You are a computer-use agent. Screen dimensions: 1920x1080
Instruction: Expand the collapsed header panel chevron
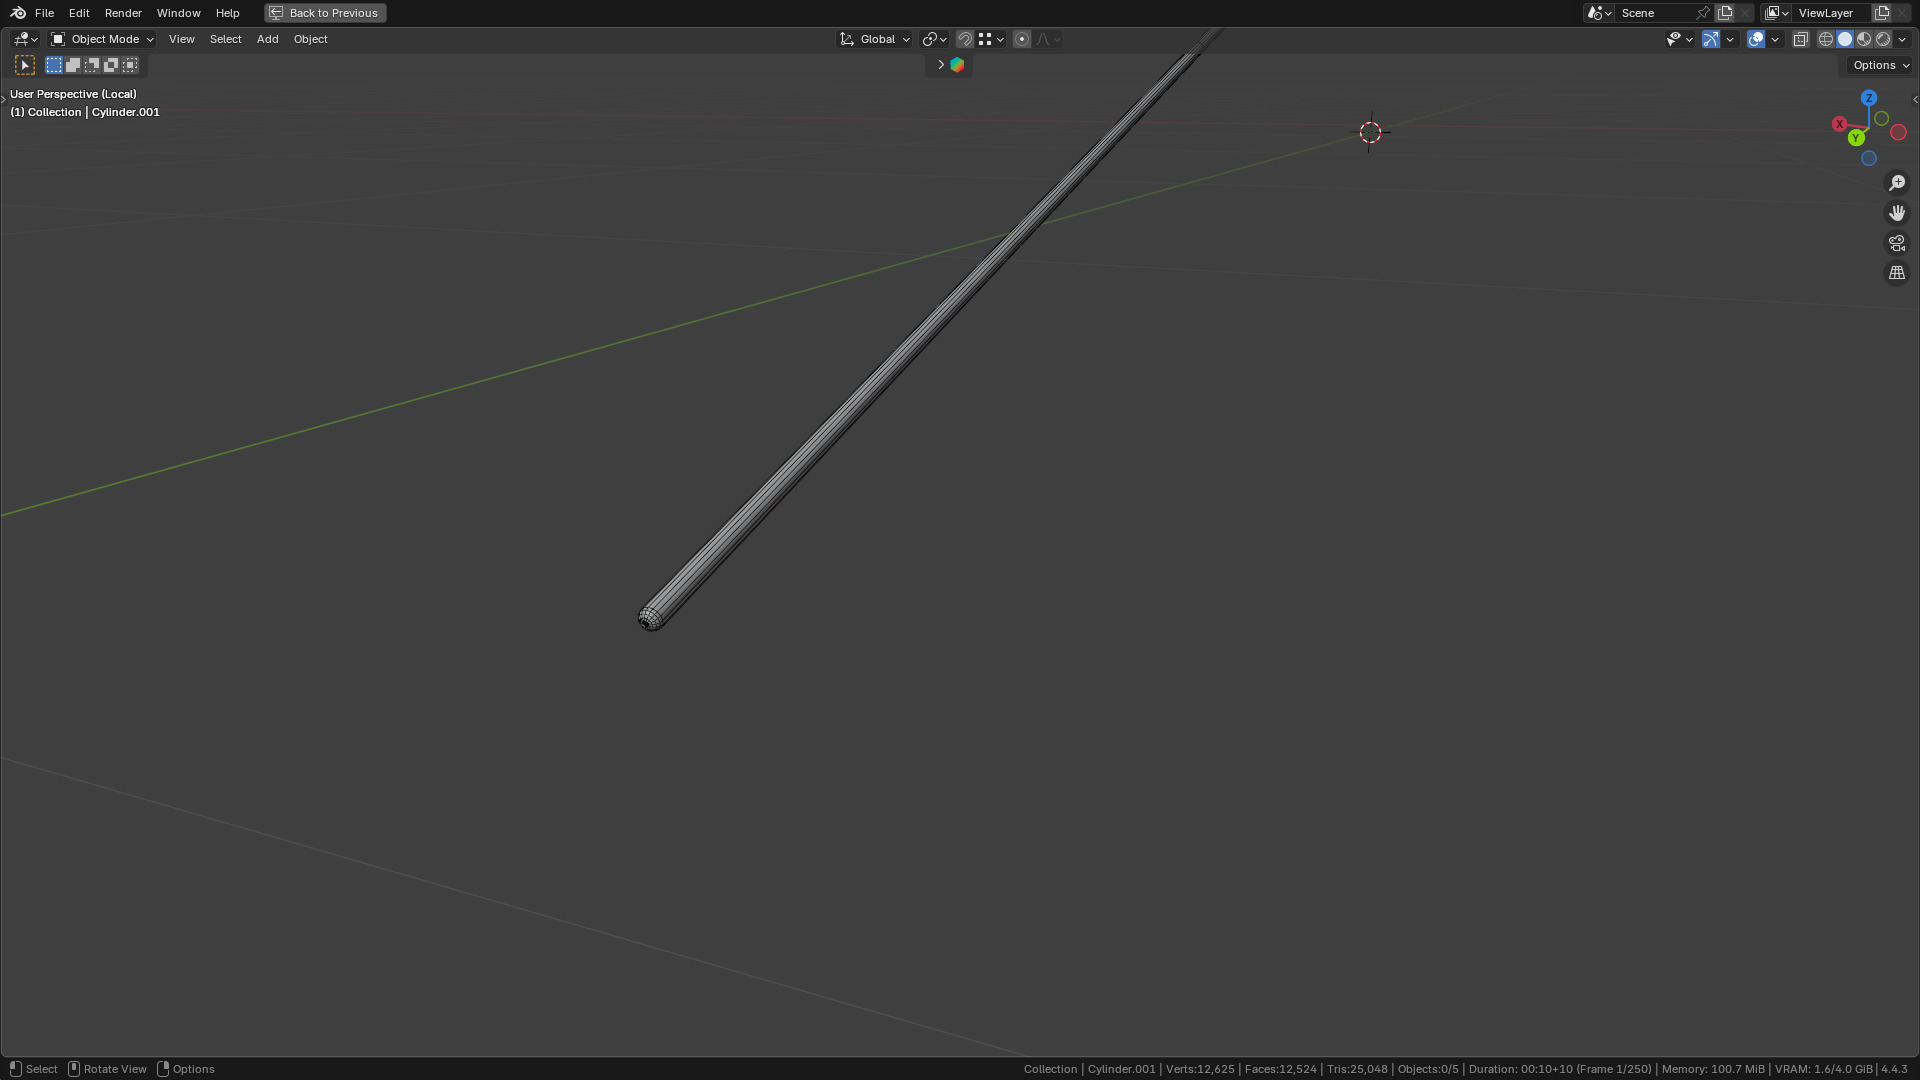click(x=940, y=65)
